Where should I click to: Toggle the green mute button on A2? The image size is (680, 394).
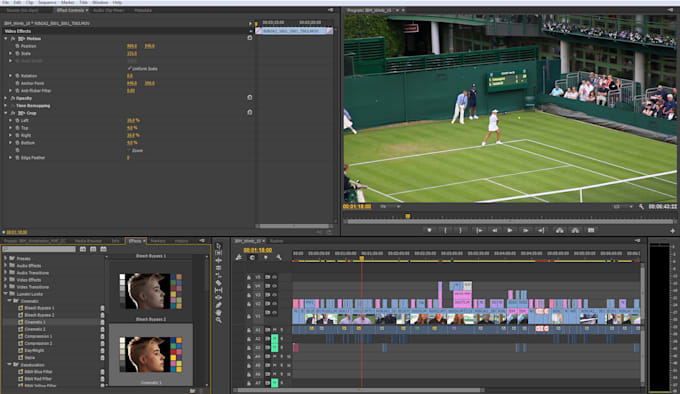coord(275,339)
